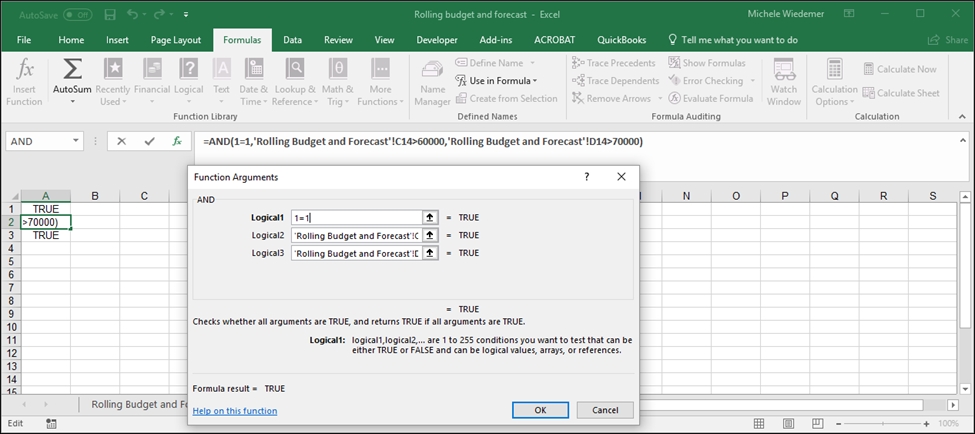Click Create from Selection
This screenshot has height=434, width=975.
506,98
